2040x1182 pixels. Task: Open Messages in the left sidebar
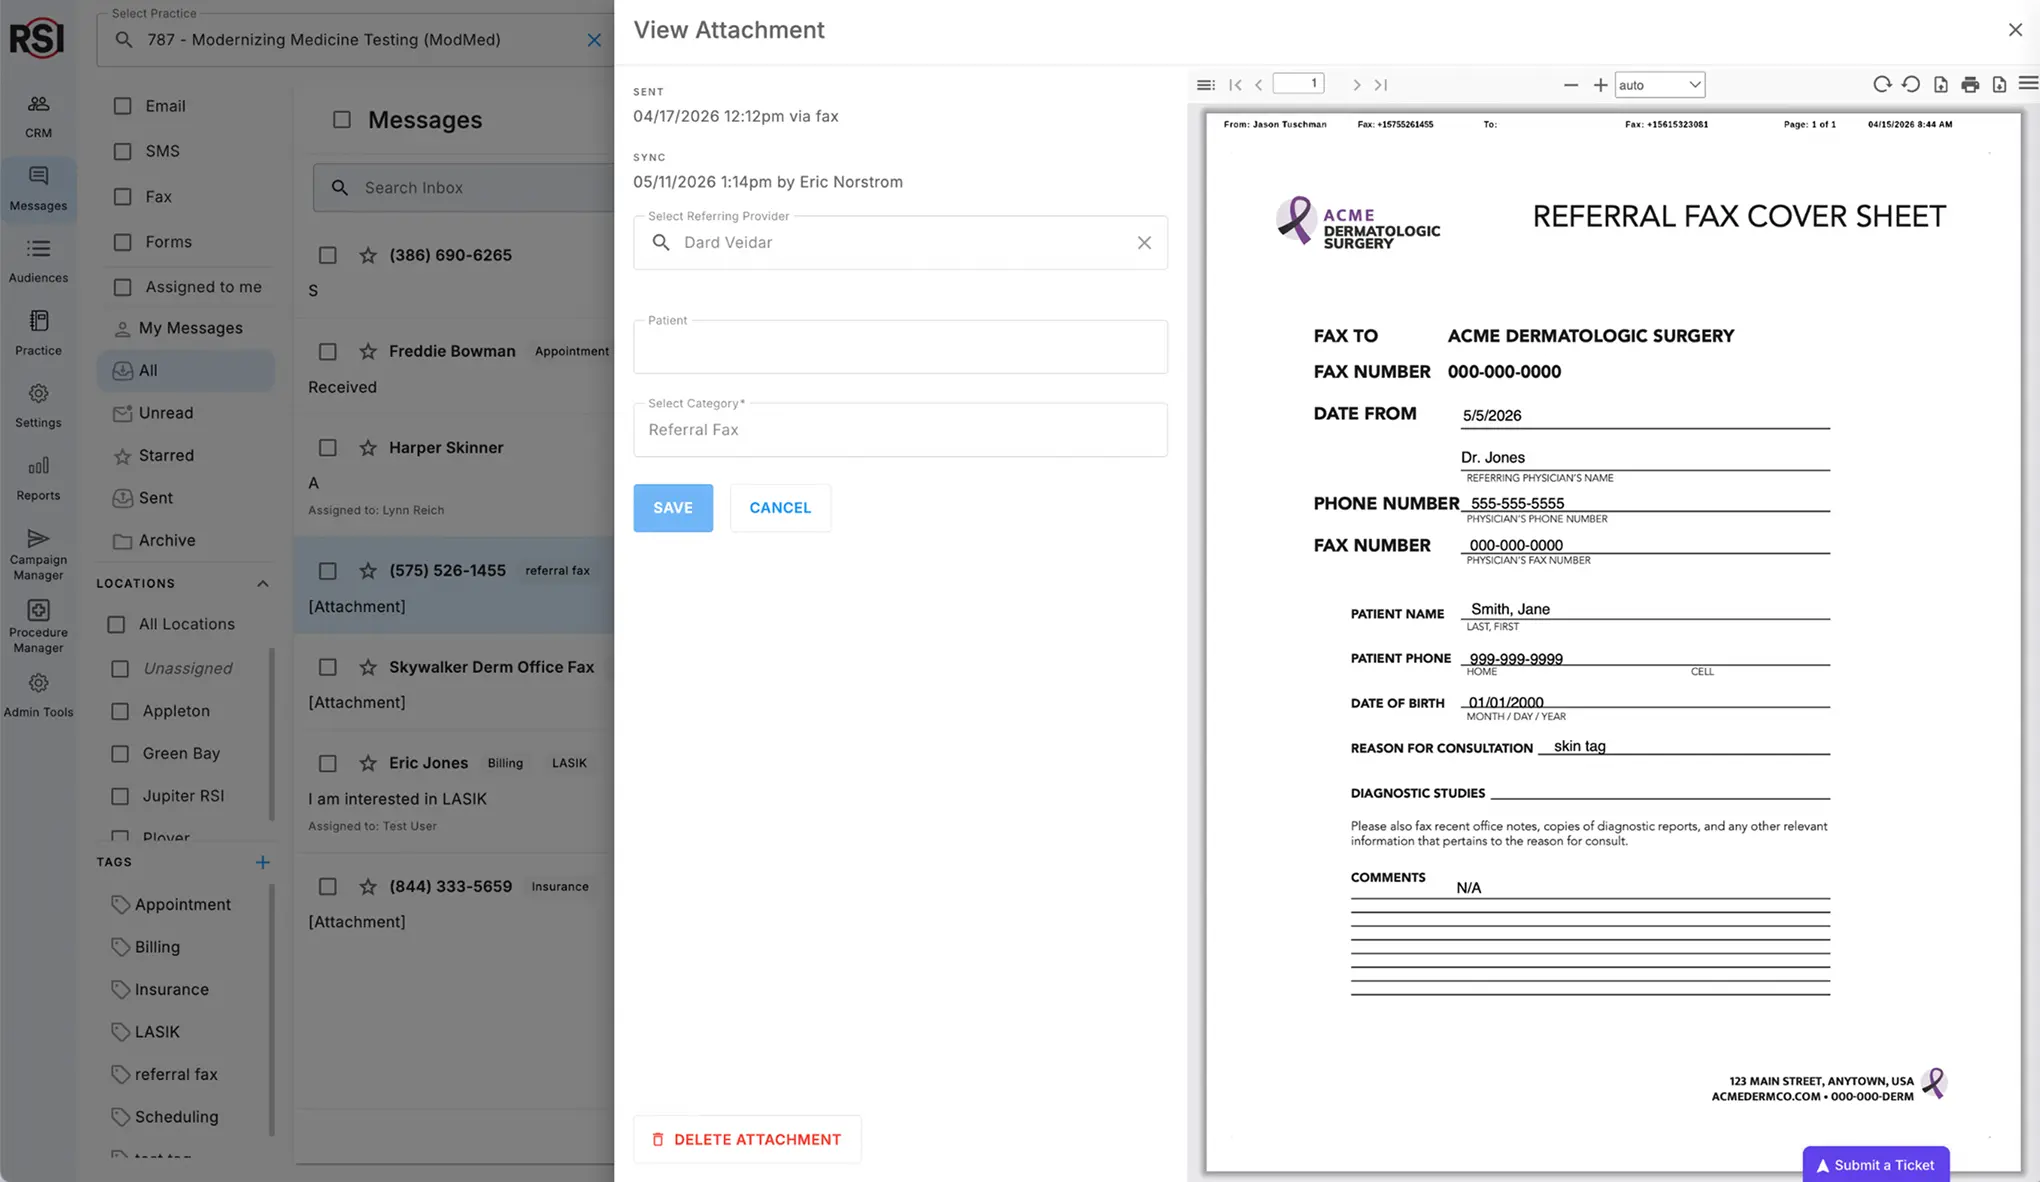tap(38, 189)
